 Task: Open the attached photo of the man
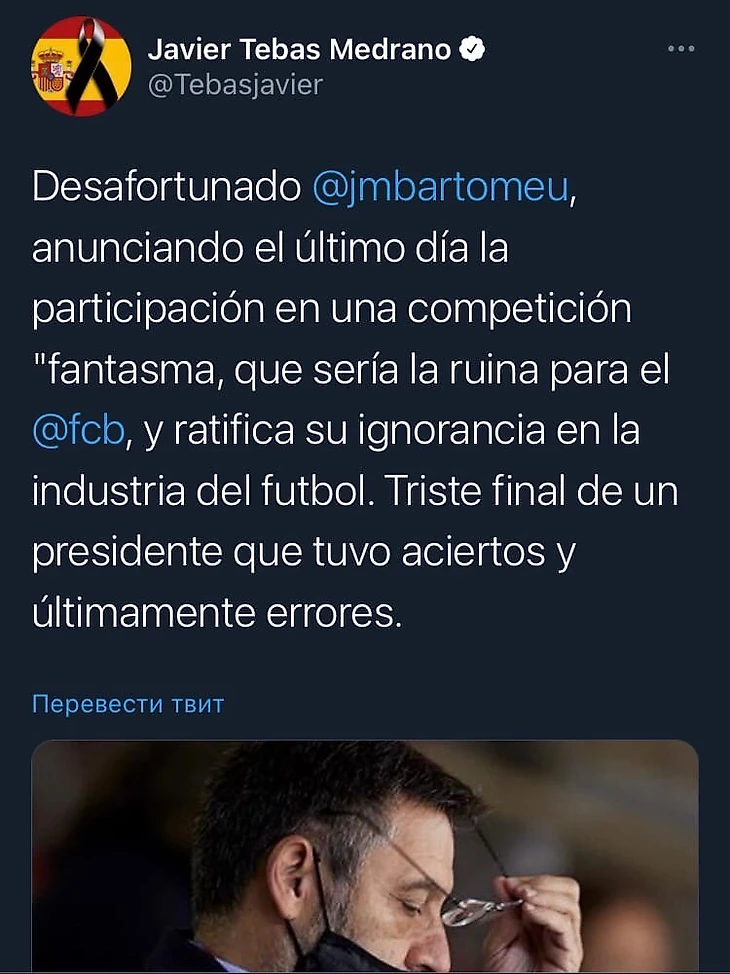(x=365, y=856)
